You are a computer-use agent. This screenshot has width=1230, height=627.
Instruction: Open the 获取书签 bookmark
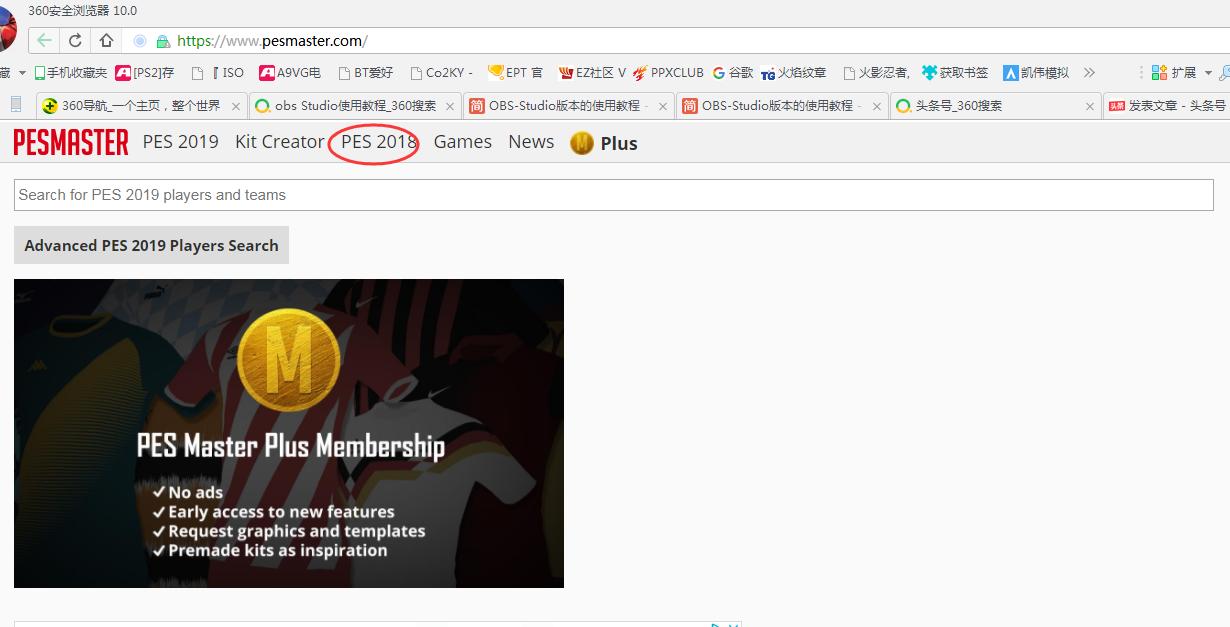coord(955,73)
